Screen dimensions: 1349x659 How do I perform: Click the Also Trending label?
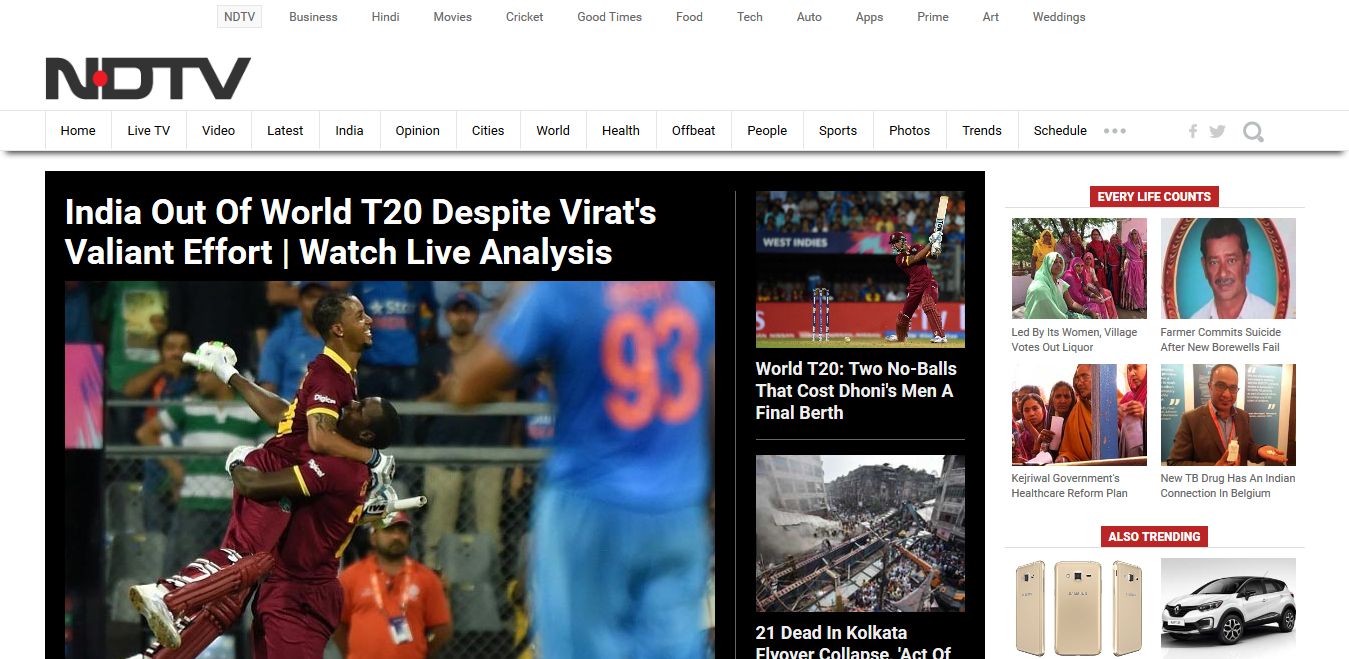click(1154, 537)
